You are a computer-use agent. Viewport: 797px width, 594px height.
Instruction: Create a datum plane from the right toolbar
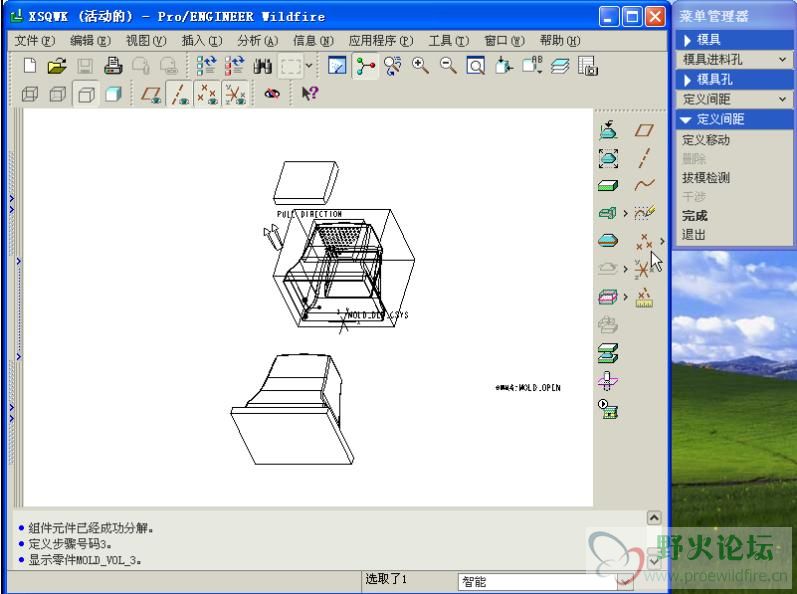coord(644,130)
